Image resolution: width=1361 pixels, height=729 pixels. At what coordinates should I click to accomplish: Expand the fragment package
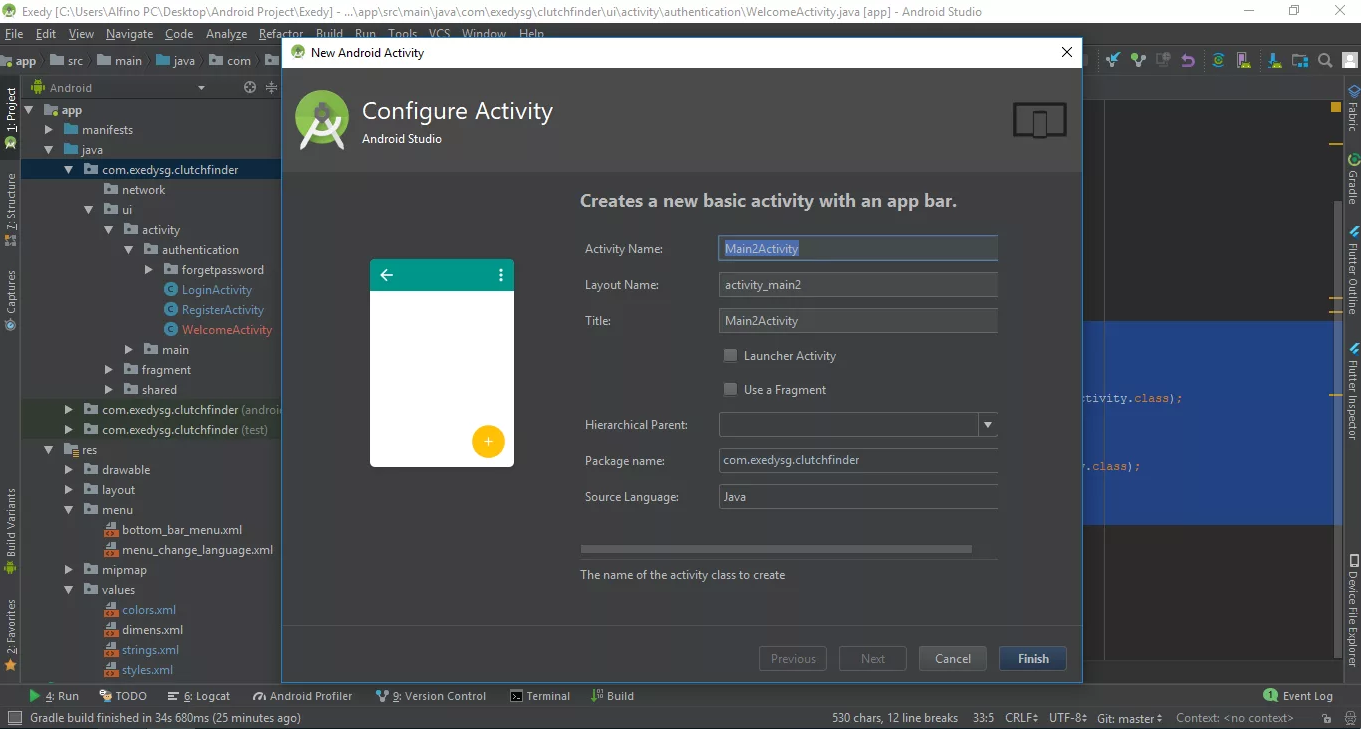pos(109,370)
